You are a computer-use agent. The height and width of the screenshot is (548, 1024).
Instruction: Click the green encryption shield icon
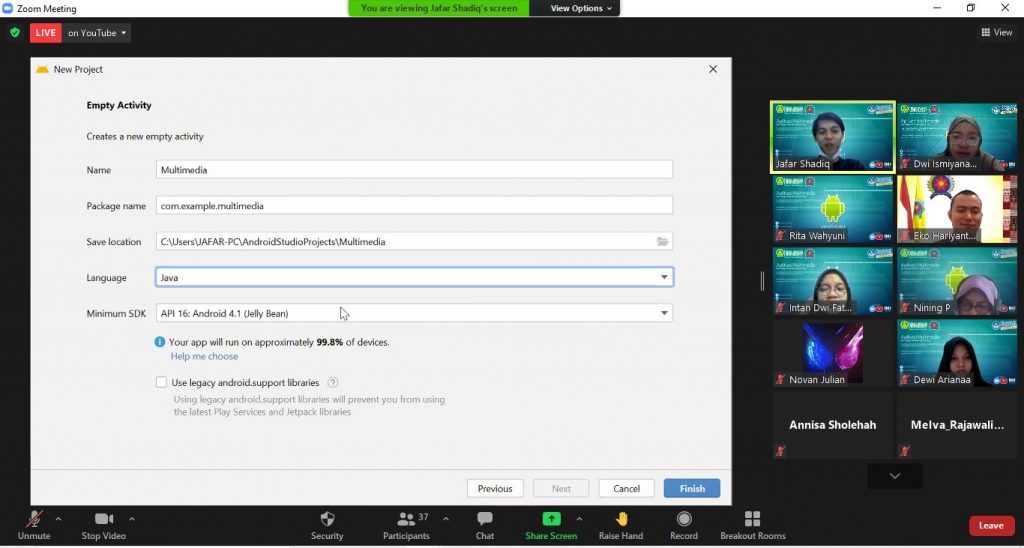click(15, 33)
